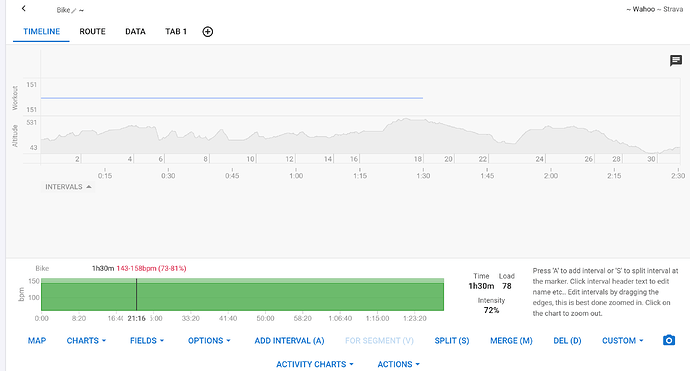Click the Intensity '72%' value
The height and width of the screenshot is (371, 690).
coord(491,310)
